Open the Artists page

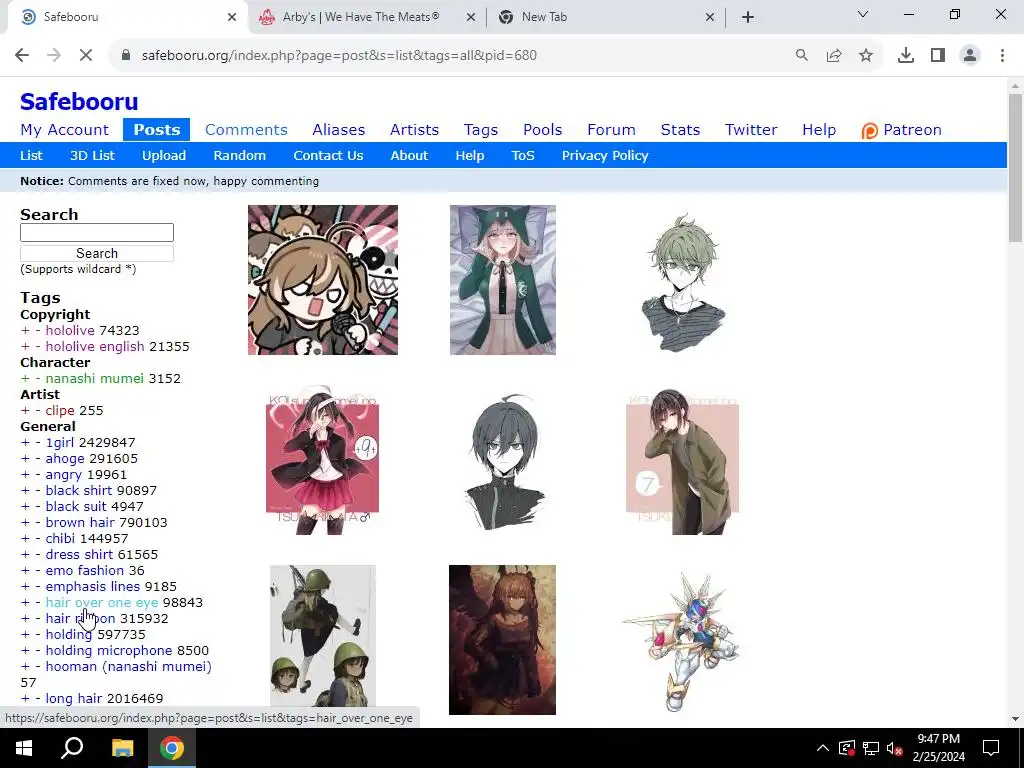click(414, 130)
